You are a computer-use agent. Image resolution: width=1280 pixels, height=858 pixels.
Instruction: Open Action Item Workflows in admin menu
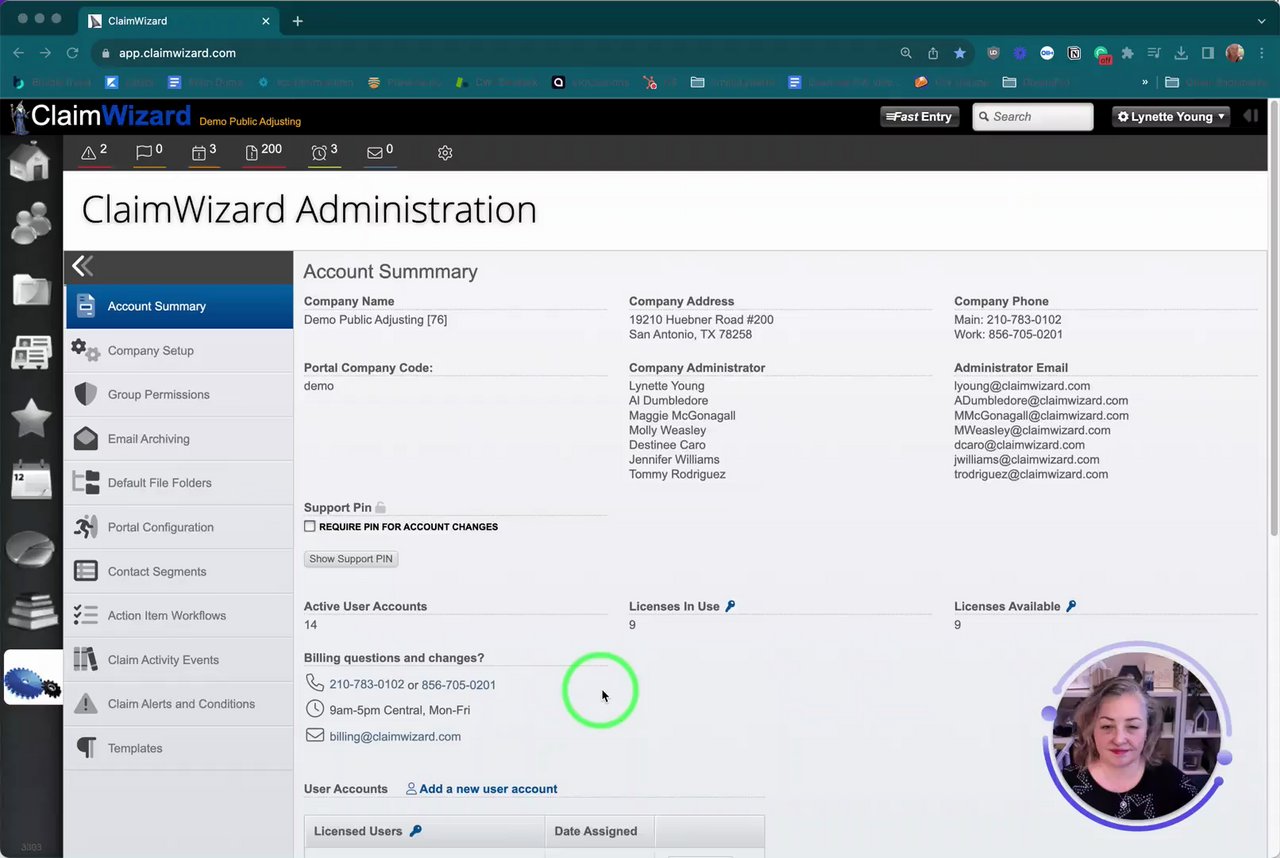pyautogui.click(x=179, y=616)
